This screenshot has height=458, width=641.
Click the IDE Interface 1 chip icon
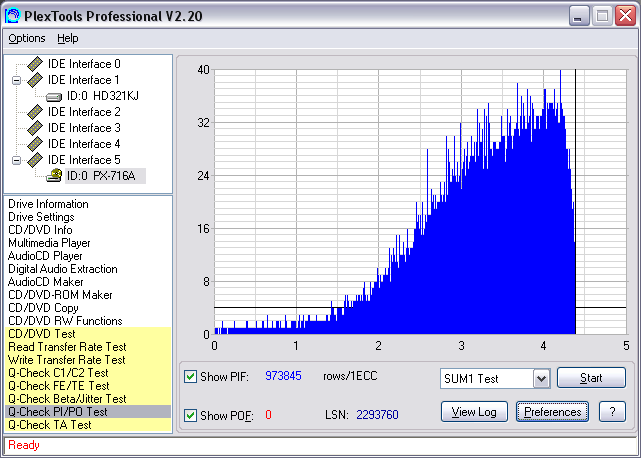tap(35, 80)
